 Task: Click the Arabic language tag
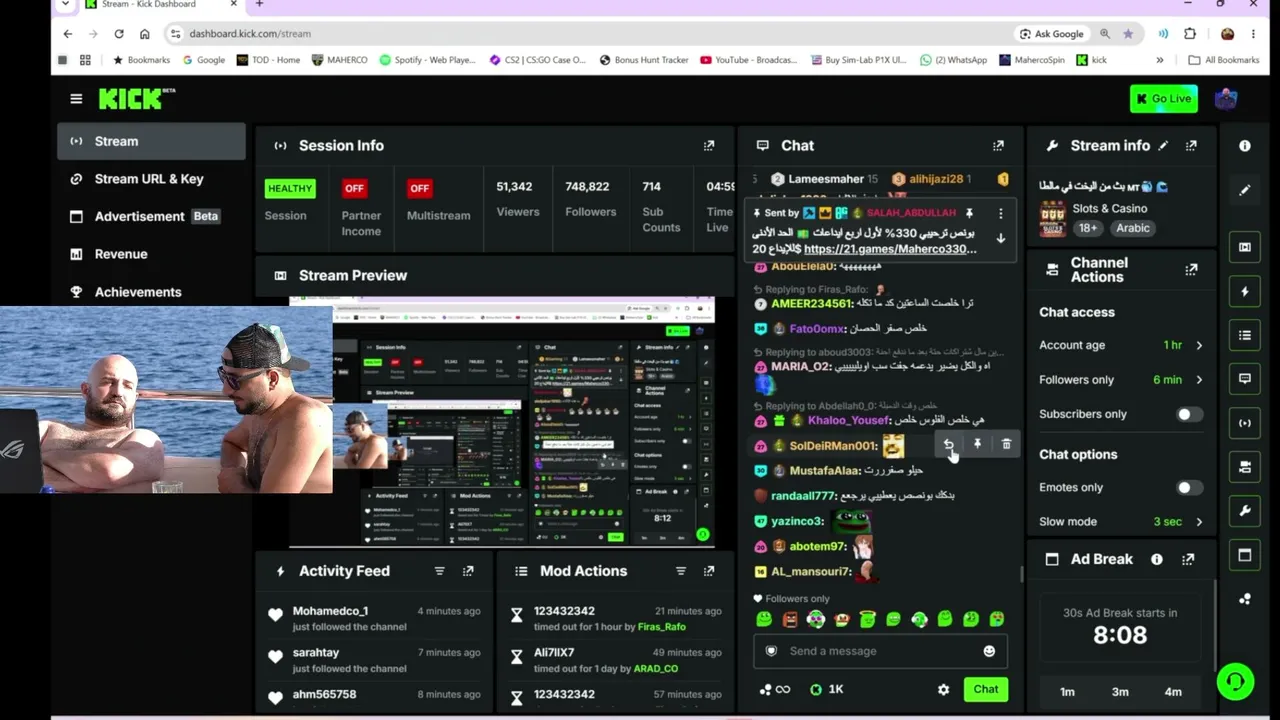click(1133, 228)
